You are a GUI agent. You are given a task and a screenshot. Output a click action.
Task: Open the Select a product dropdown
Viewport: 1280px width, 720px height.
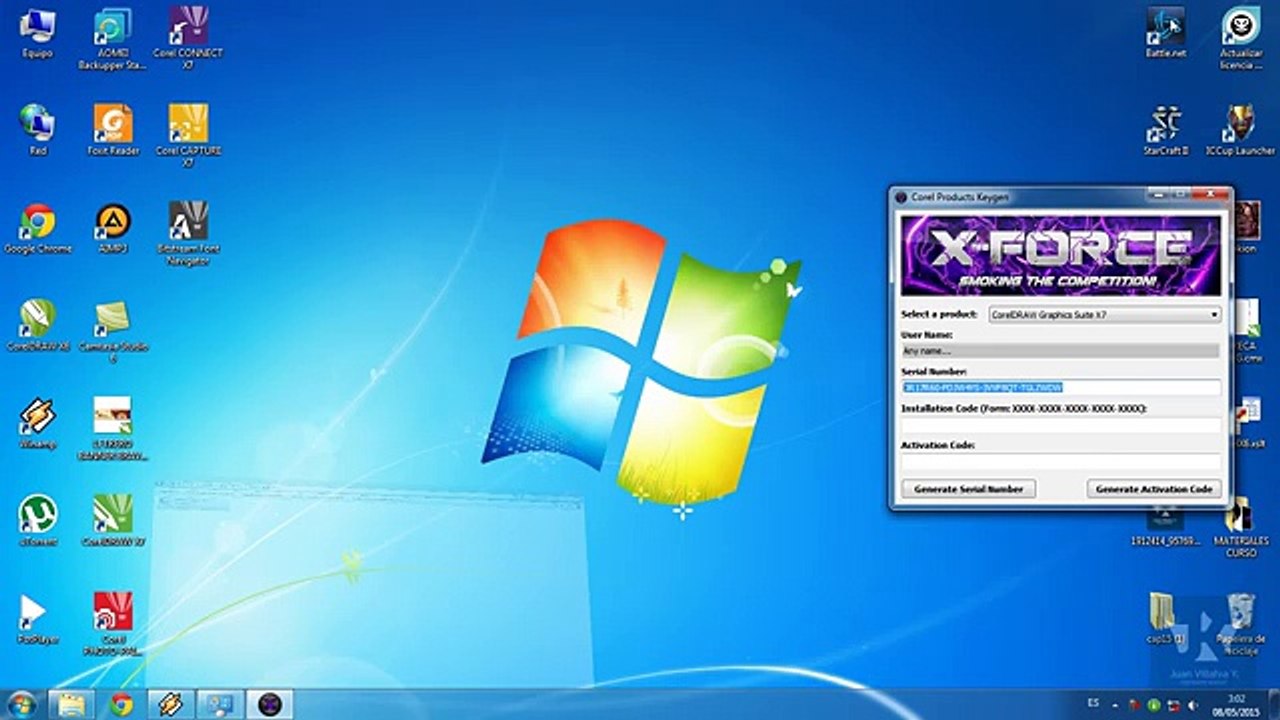(1105, 314)
